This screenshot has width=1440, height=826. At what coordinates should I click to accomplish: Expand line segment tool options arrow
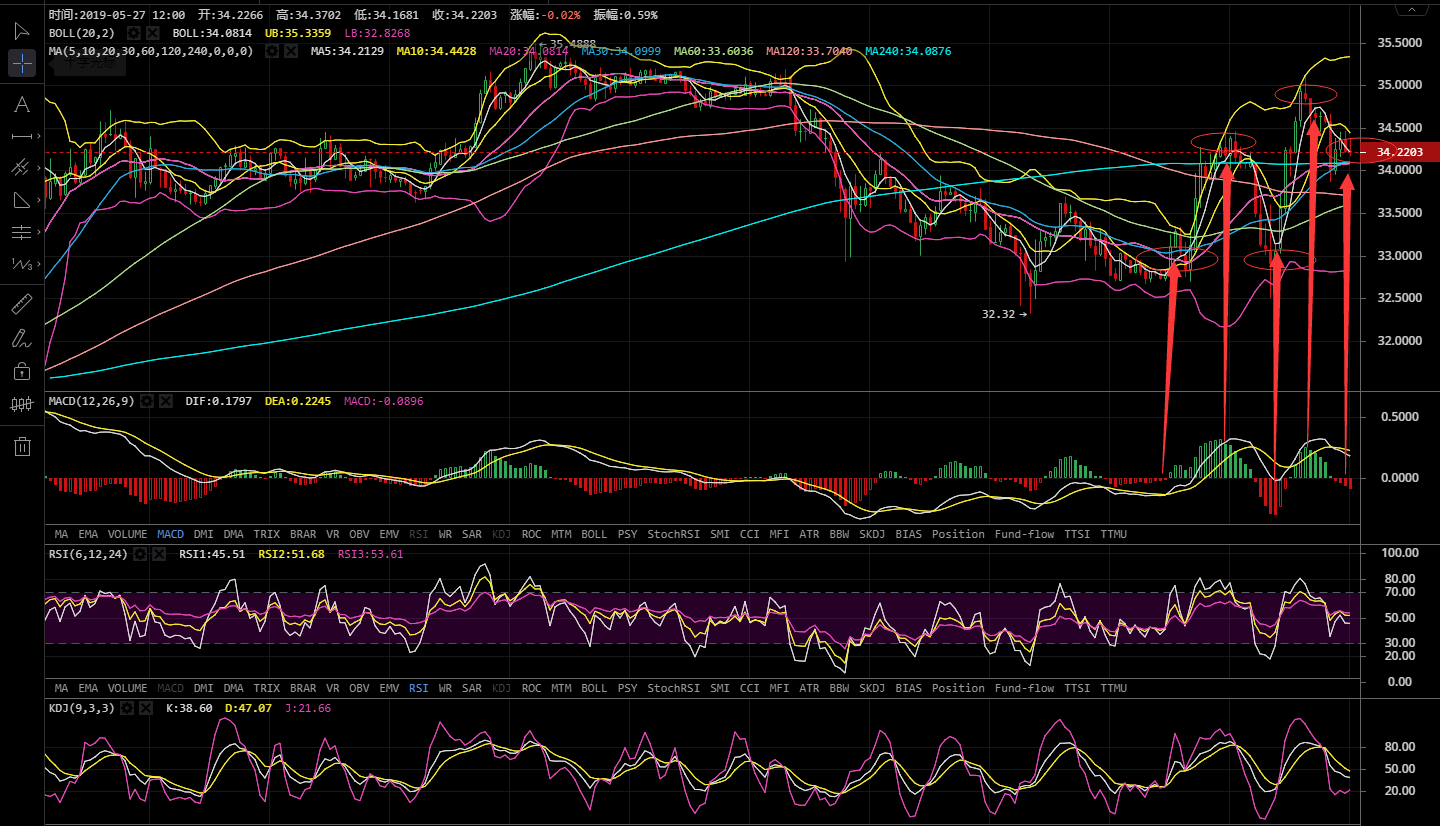tap(39, 136)
